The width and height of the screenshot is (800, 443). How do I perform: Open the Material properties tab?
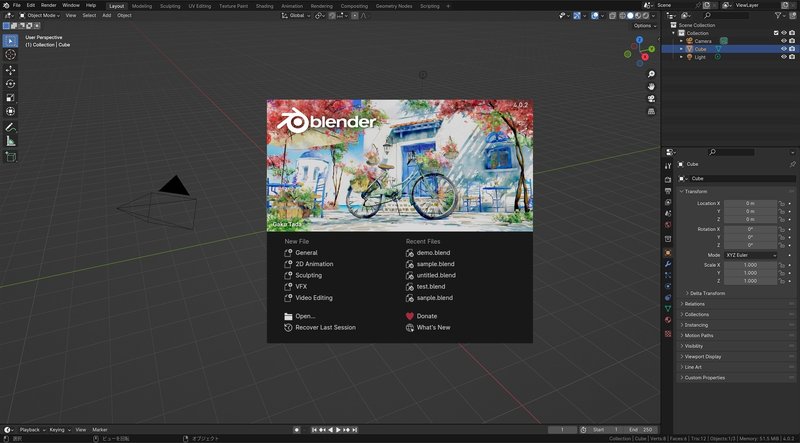click(x=668, y=320)
